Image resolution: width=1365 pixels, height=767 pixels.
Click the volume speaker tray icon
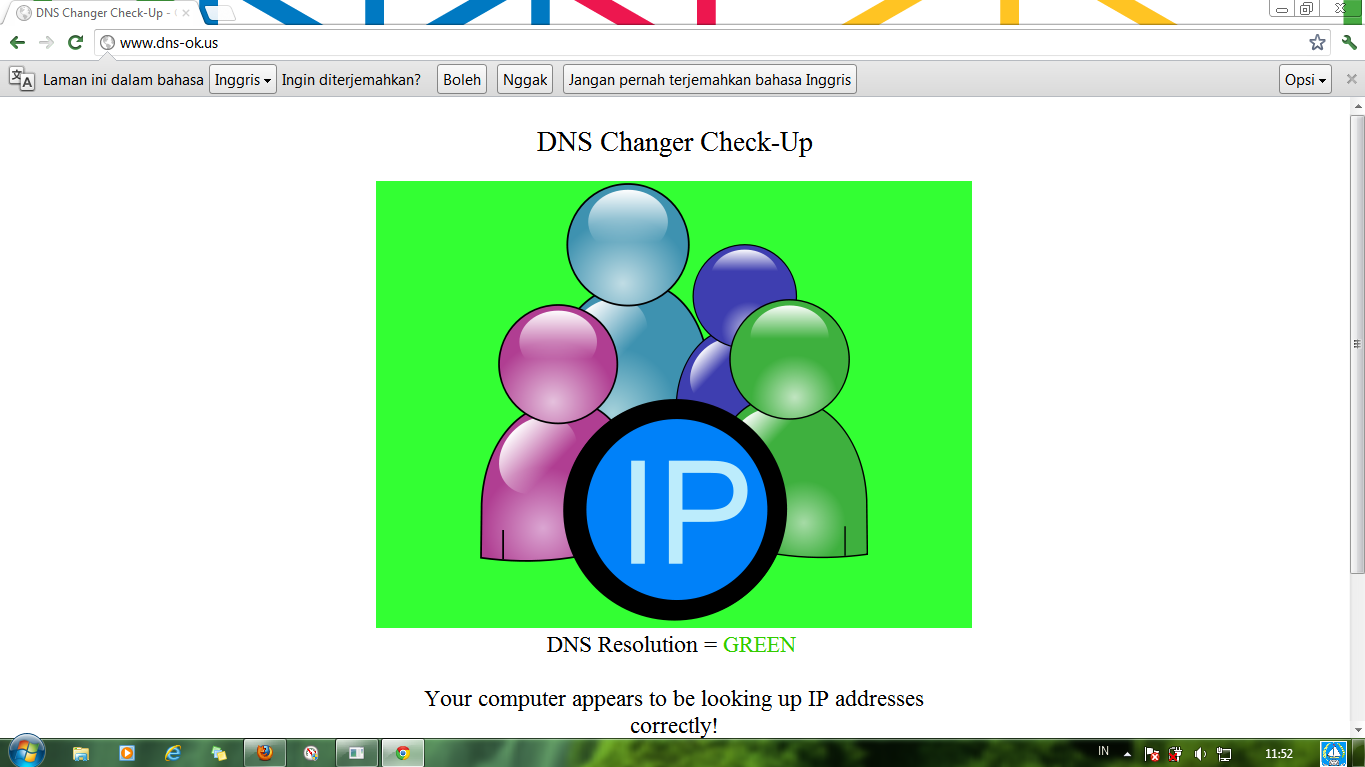1200,753
